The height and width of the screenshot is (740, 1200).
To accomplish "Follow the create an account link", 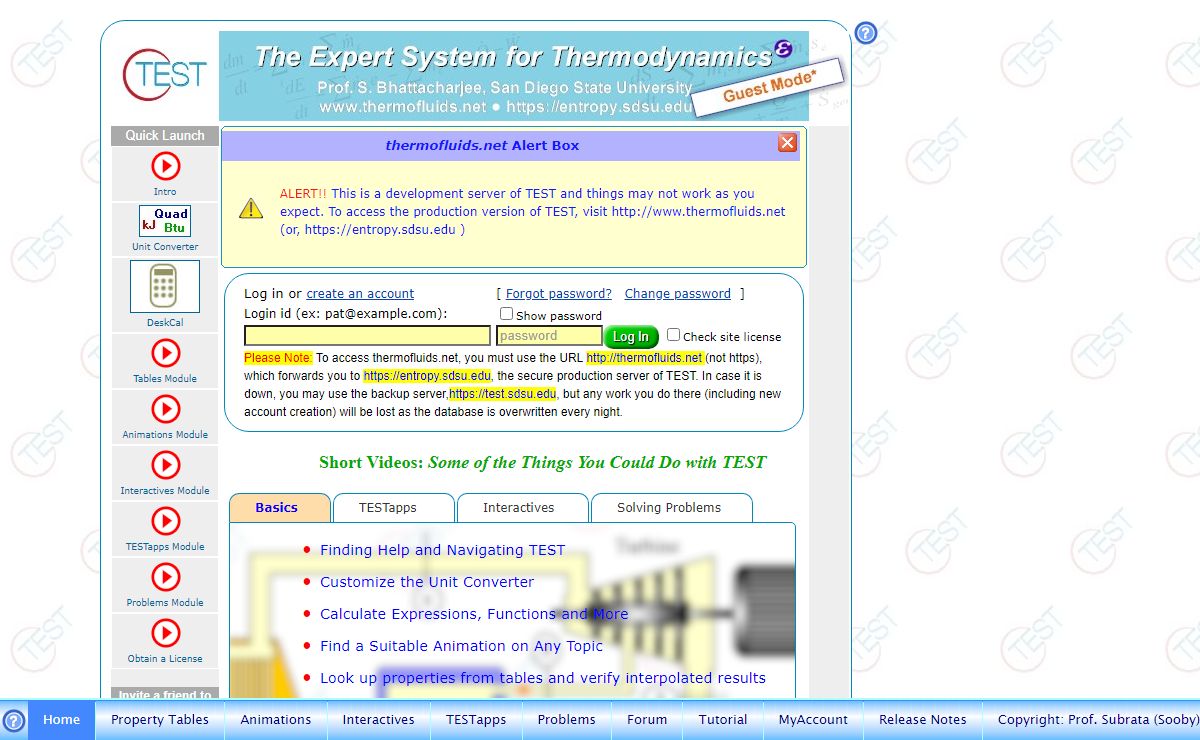I will pos(360,294).
